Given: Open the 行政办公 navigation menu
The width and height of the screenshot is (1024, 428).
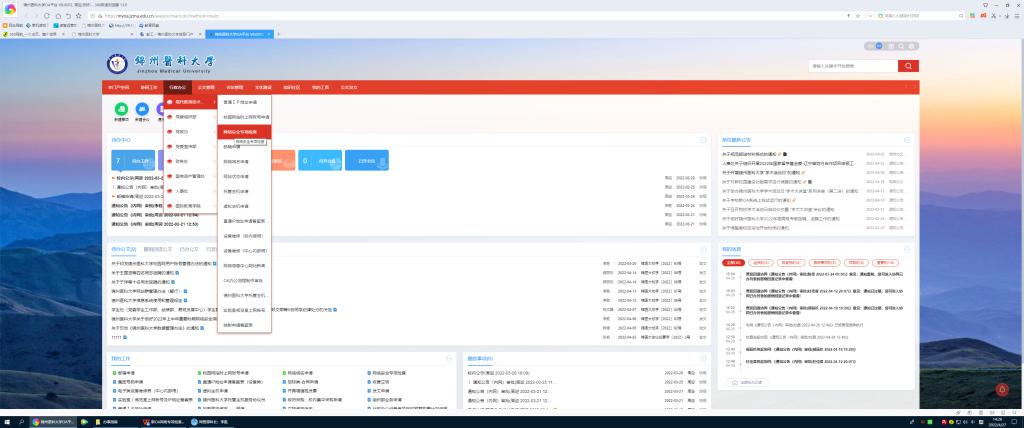Looking at the screenshot, I should 177,87.
